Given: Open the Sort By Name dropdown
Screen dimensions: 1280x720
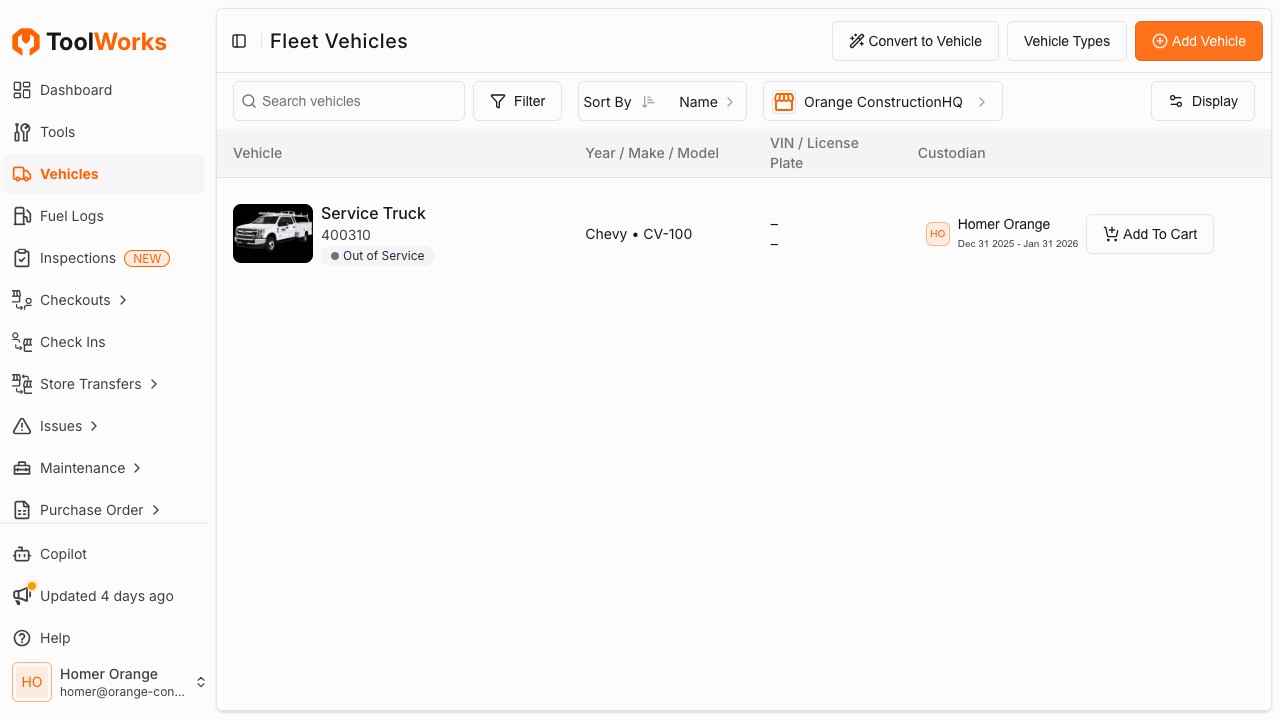Looking at the screenshot, I should [706, 101].
